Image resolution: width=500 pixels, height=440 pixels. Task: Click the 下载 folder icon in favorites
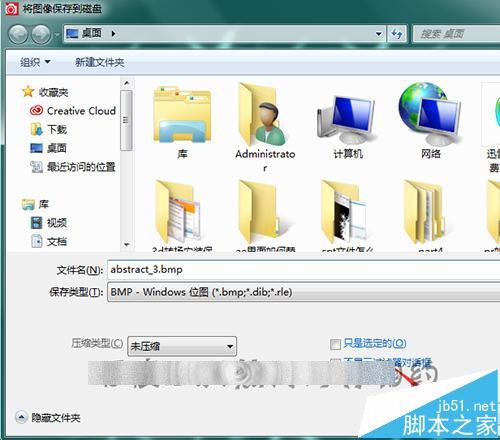click(x=36, y=129)
